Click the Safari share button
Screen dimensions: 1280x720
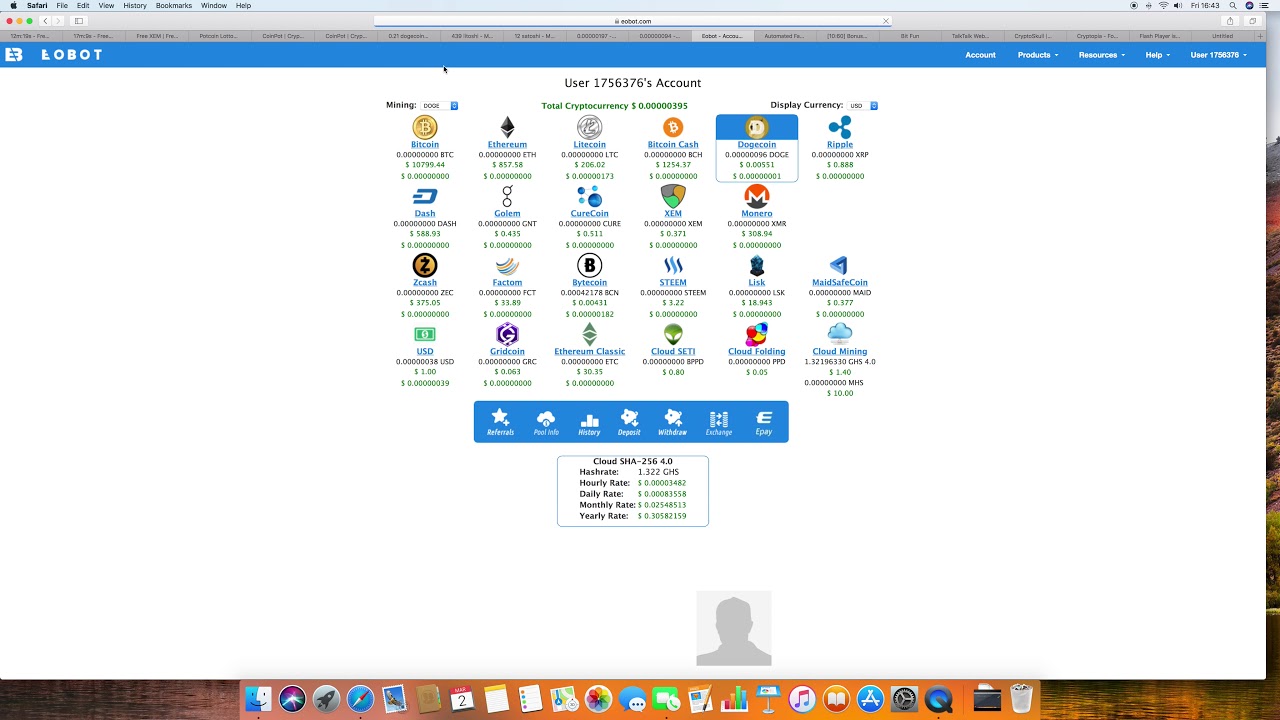click(1230, 21)
